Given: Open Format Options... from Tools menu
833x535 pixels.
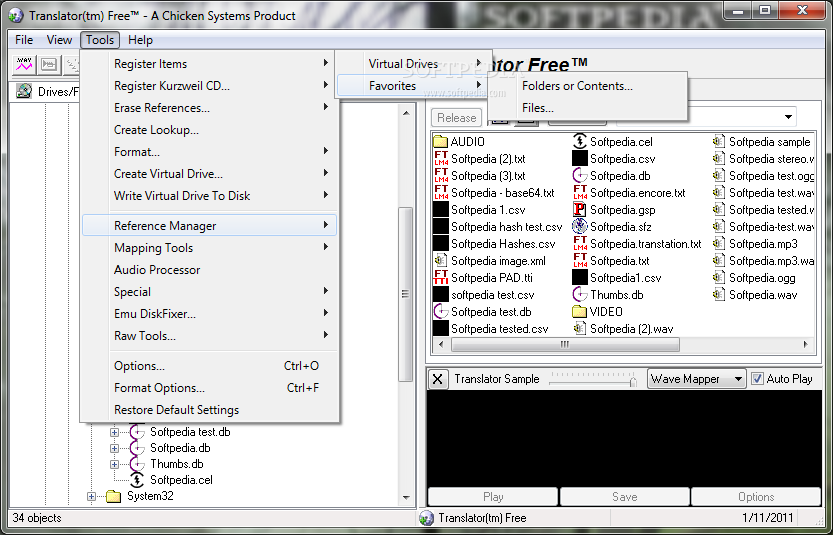Looking at the screenshot, I should [x=209, y=388].
